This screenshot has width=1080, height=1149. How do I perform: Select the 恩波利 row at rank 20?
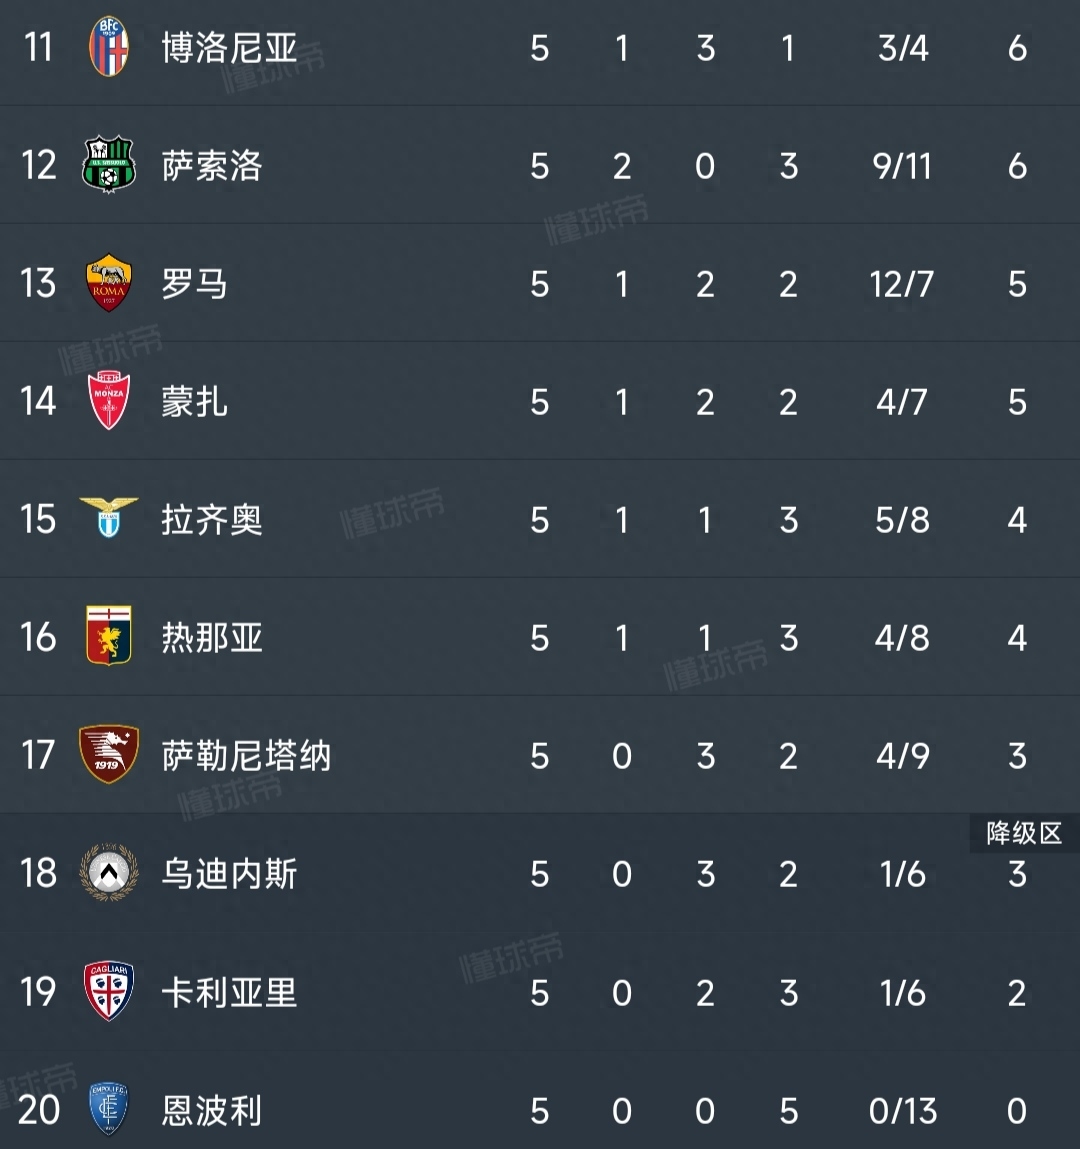pyautogui.click(x=540, y=1109)
